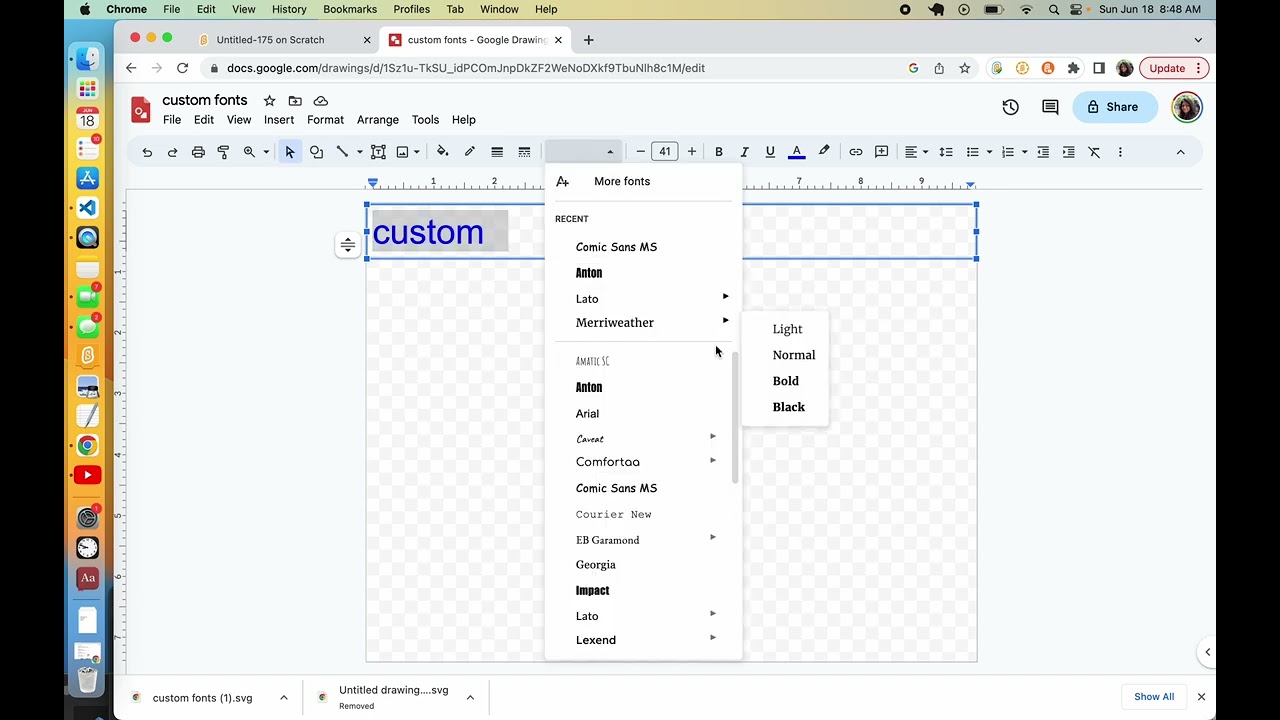This screenshot has width=1280, height=720.
Task: Click the Share button
Action: pos(1114,107)
